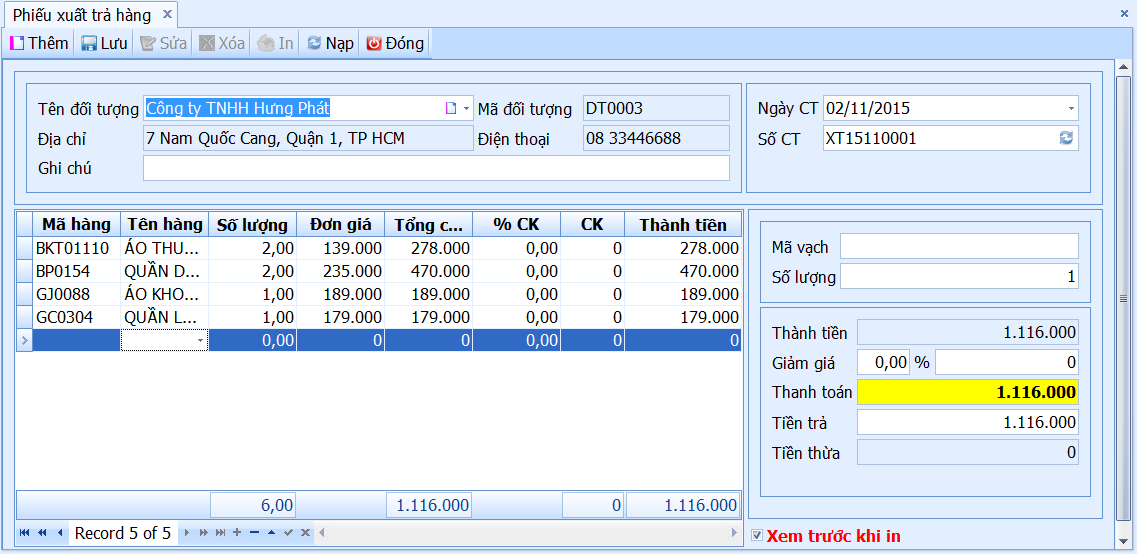
Task: Expand the Tên đối tượng dropdown arrow
Action: (466, 109)
